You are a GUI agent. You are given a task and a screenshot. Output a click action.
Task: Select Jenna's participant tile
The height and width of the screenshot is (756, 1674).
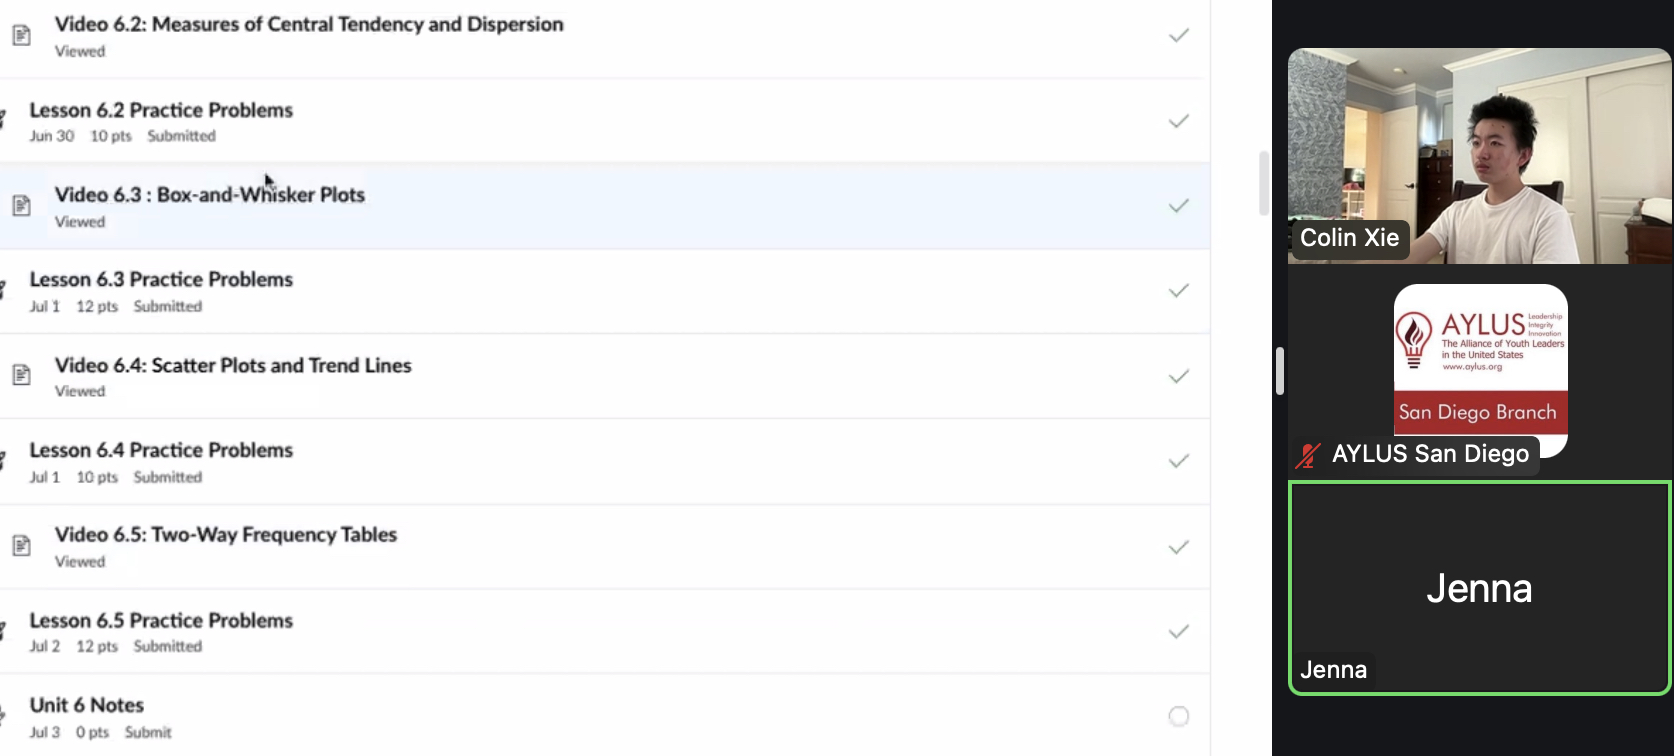point(1480,588)
